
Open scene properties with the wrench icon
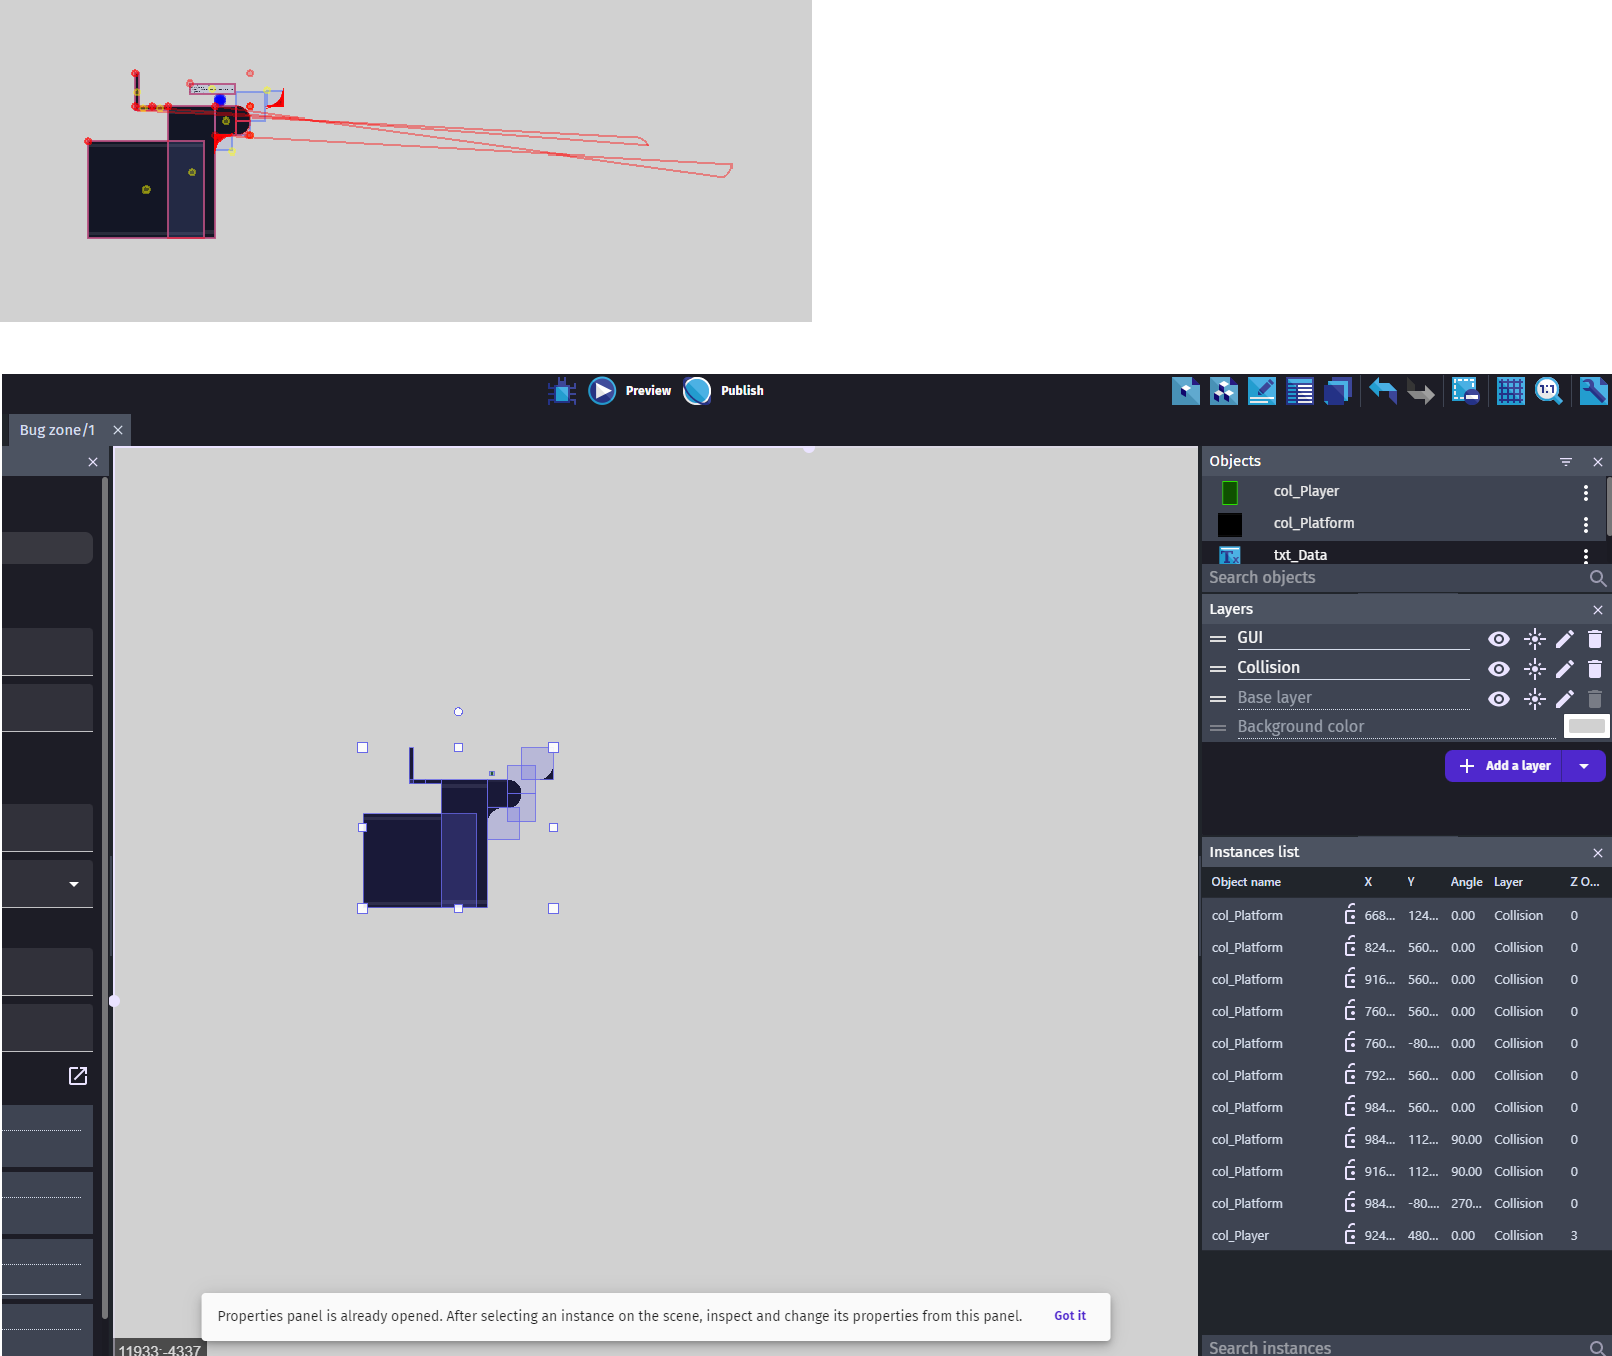(1592, 391)
